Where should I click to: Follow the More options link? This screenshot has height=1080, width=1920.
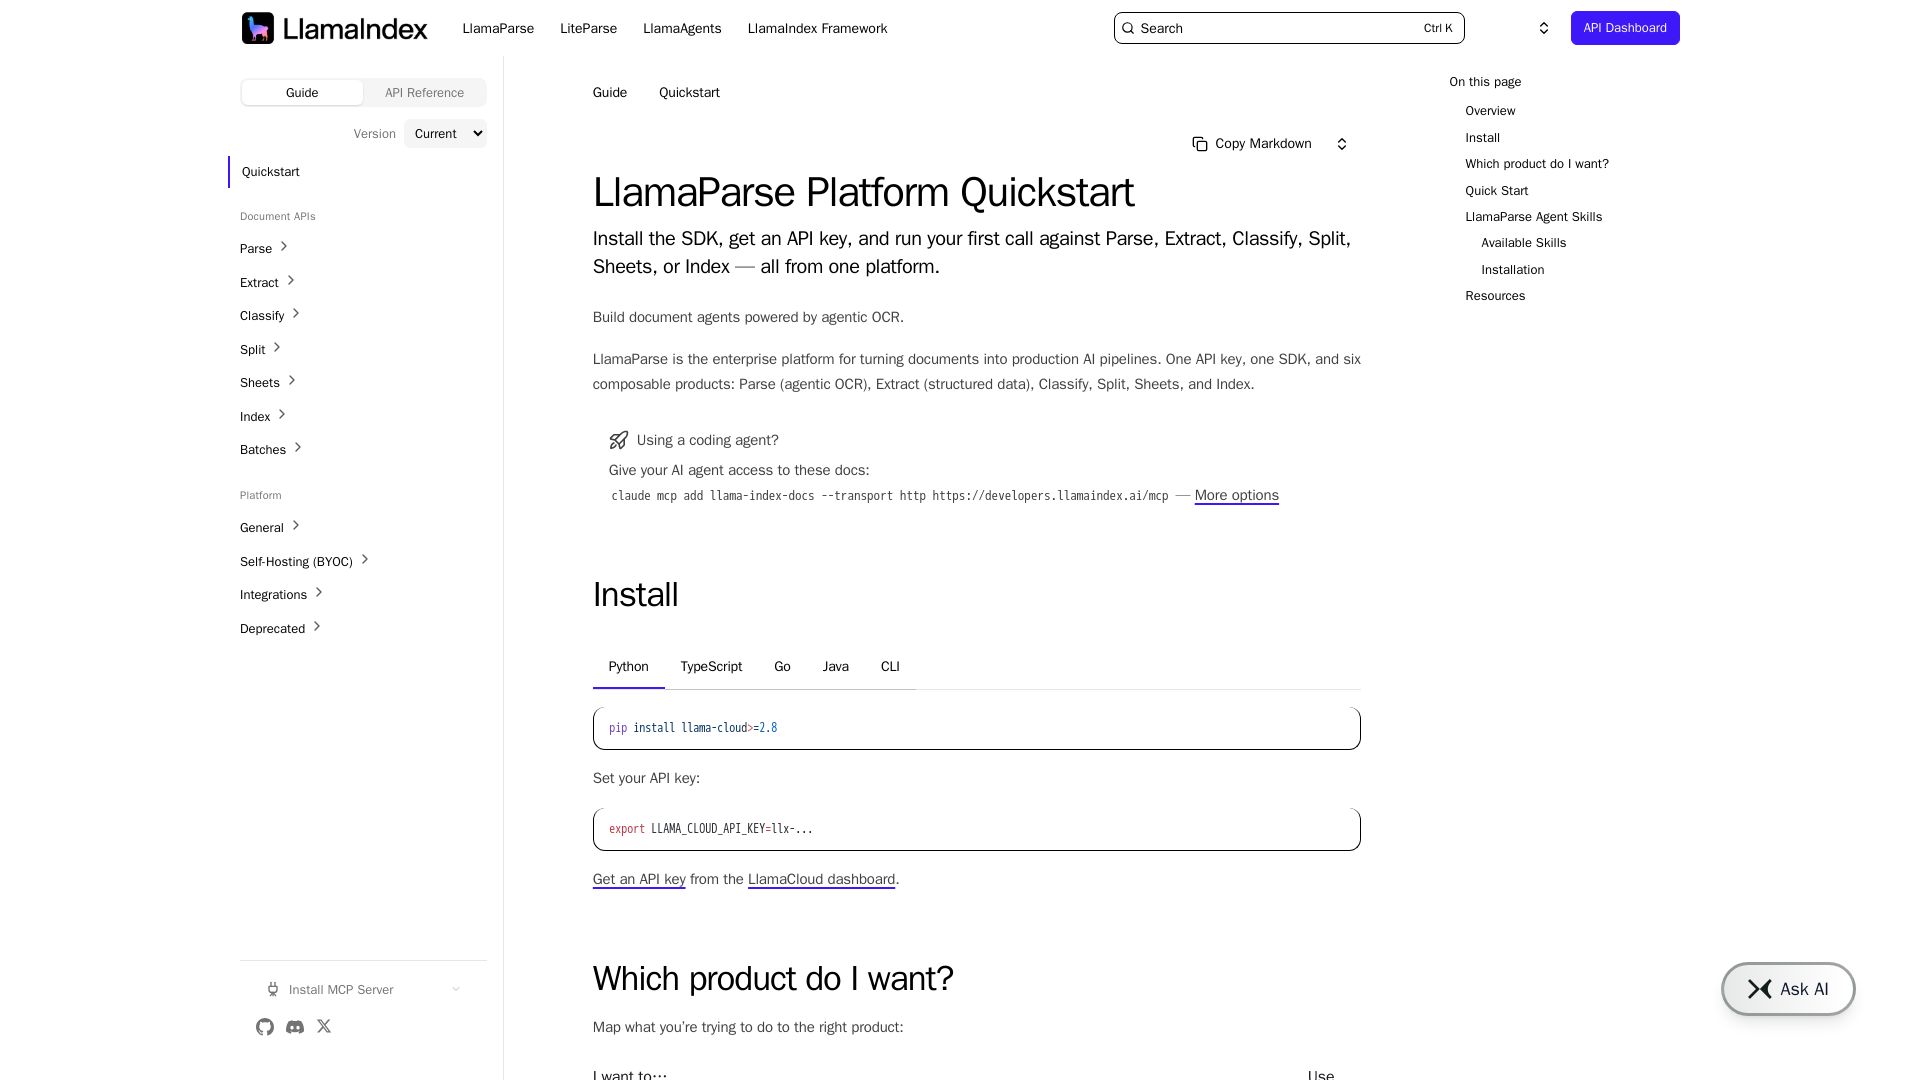coord(1236,495)
